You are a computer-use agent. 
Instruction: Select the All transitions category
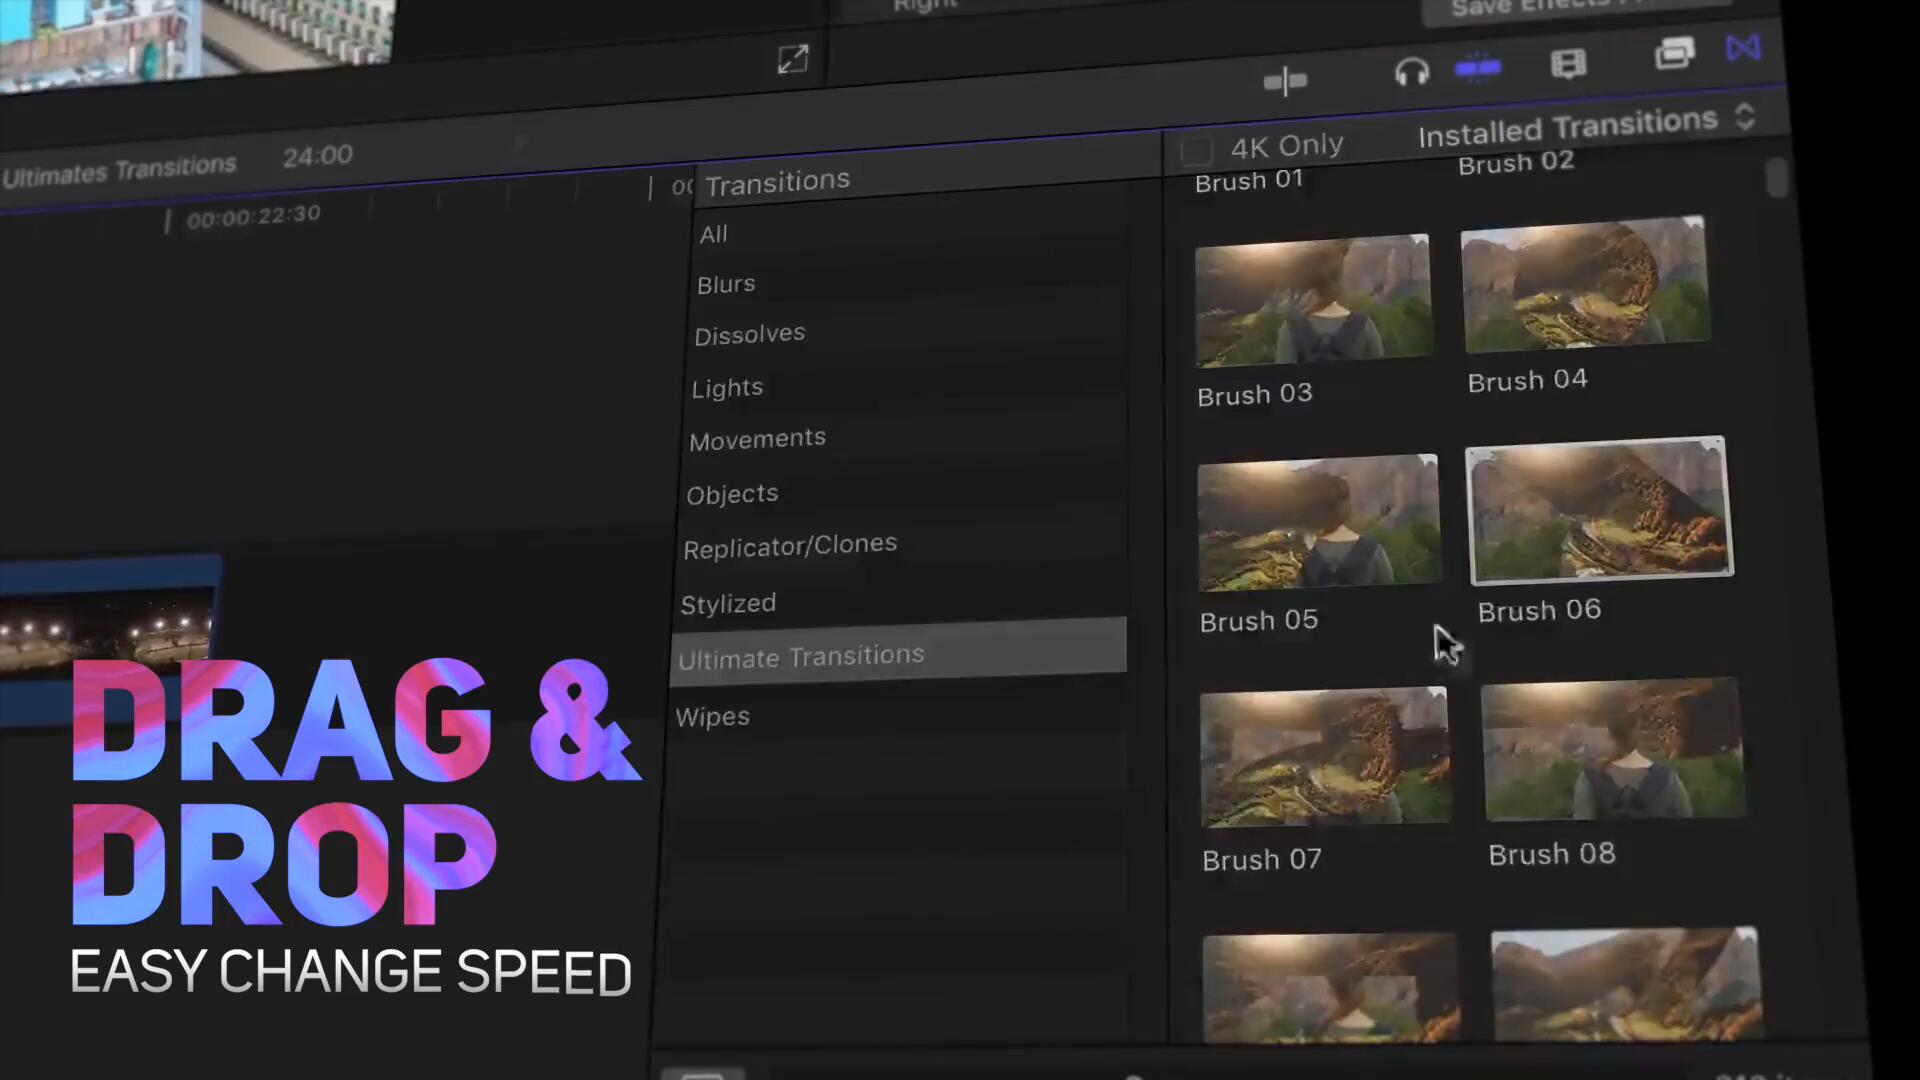click(713, 235)
